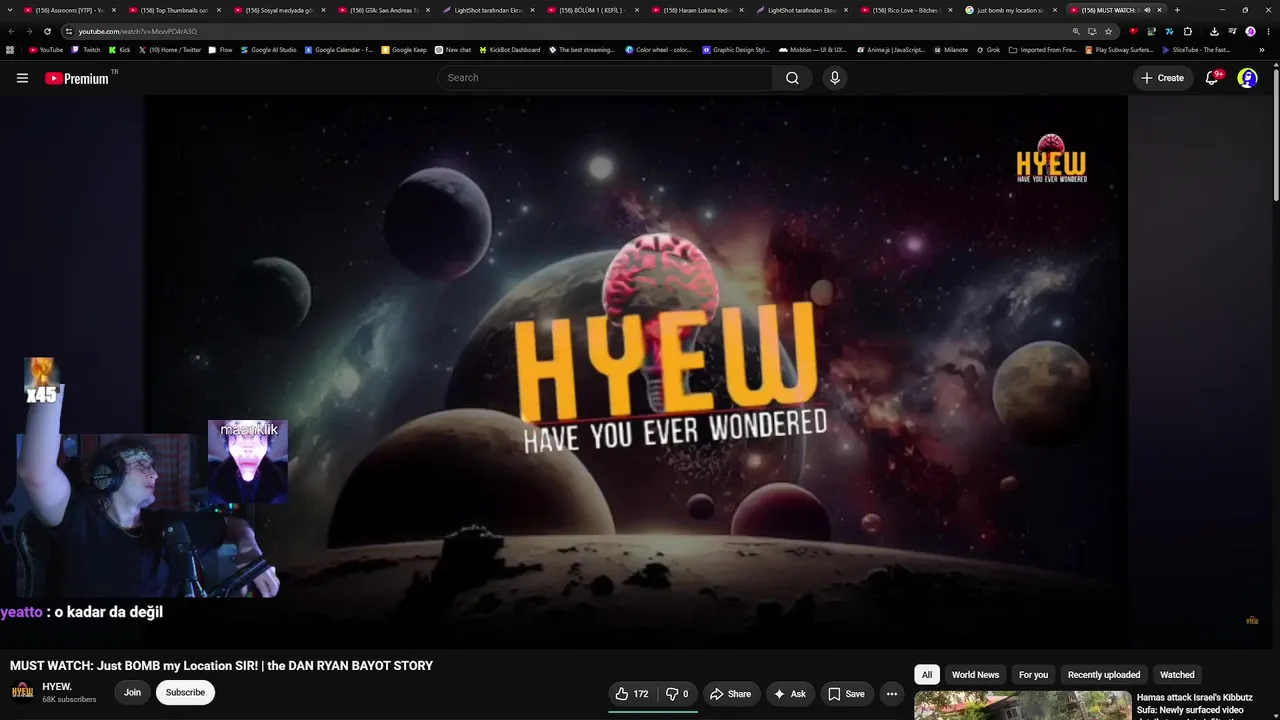Start voice search with microphone
1280x720 pixels.
[x=835, y=78]
